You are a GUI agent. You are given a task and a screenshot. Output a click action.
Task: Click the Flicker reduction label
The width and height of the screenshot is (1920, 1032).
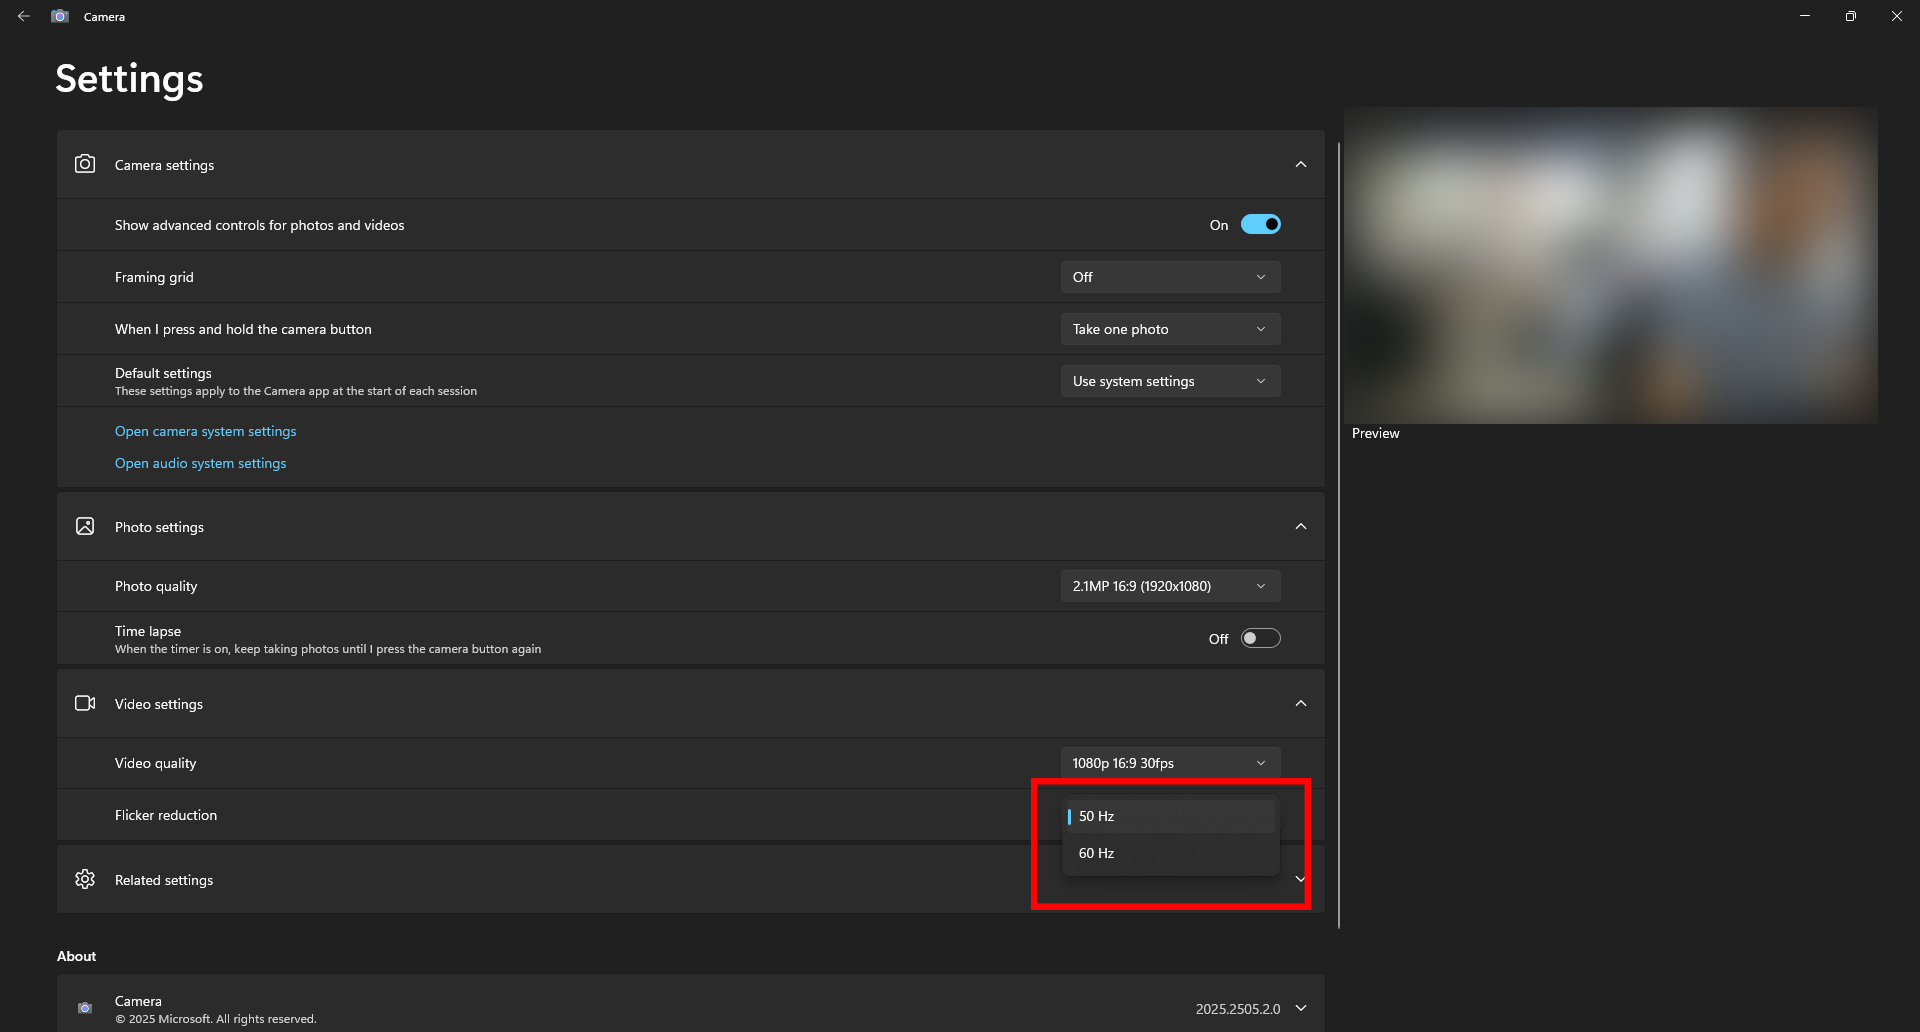[x=166, y=815]
